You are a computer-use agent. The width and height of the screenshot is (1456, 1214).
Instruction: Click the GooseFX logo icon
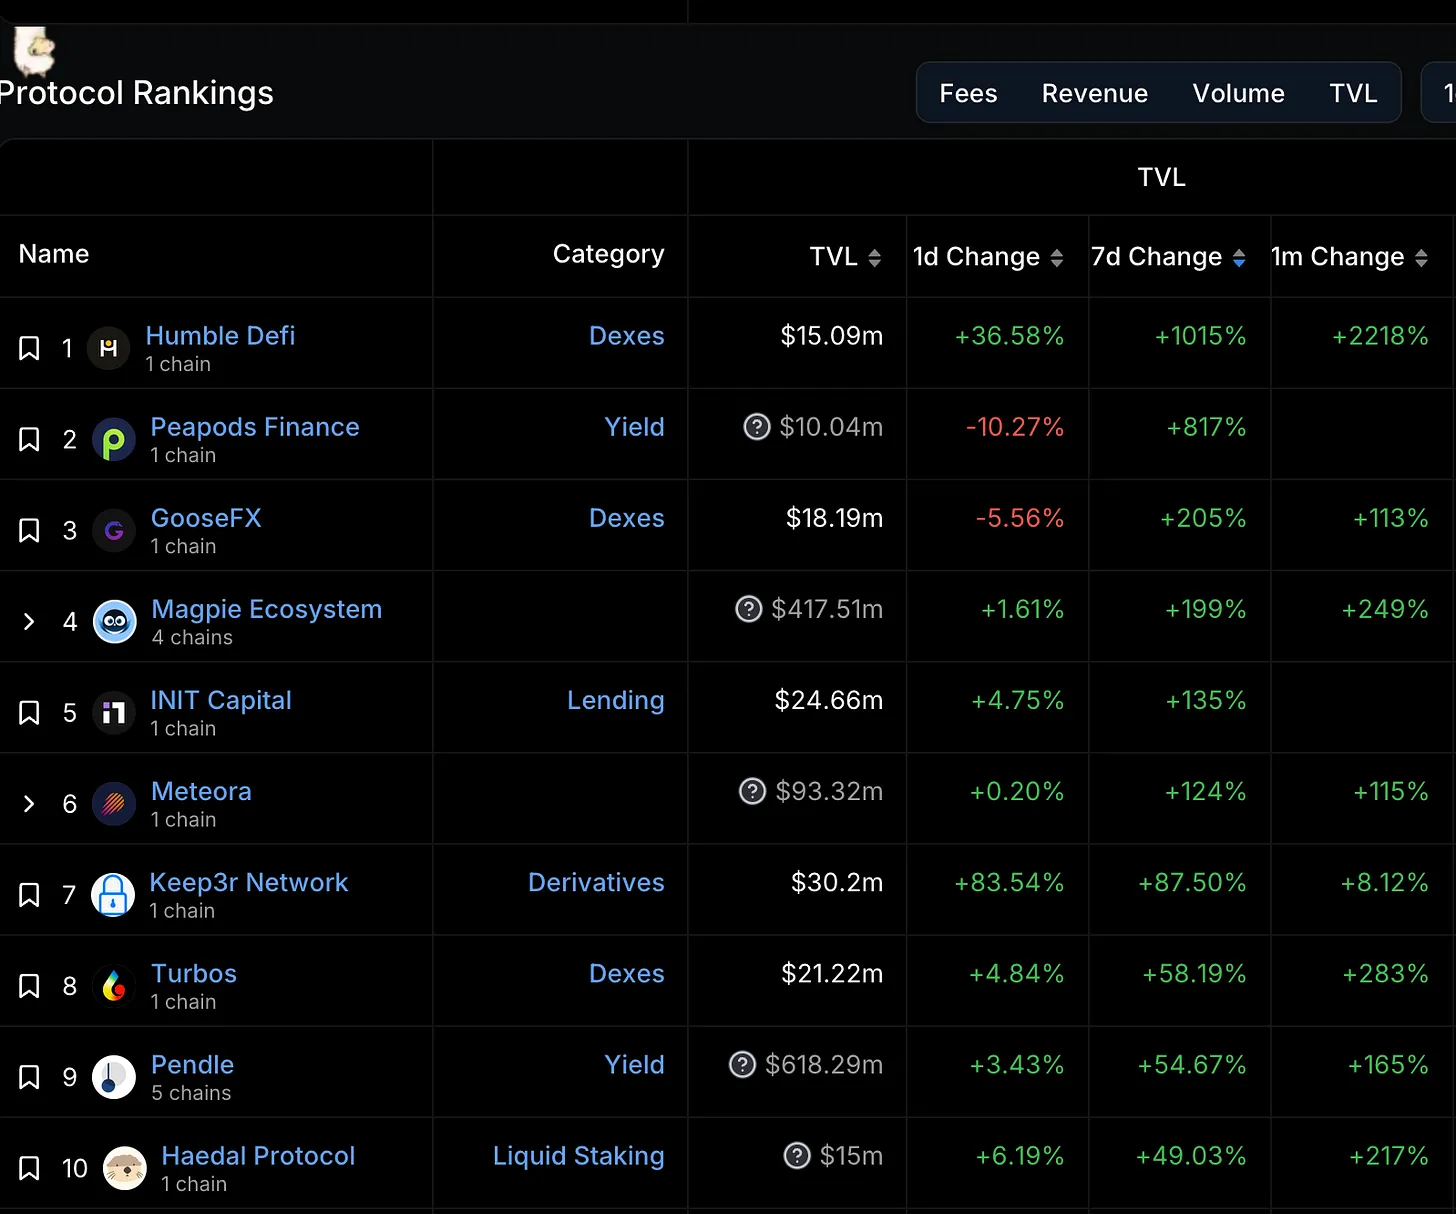[x=114, y=530]
